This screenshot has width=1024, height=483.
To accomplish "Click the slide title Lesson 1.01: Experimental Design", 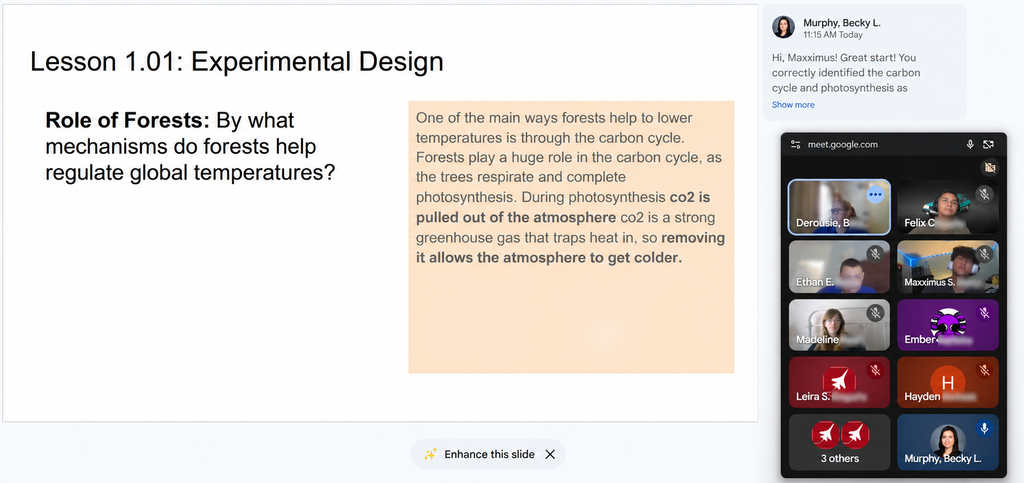I will 237,62.
